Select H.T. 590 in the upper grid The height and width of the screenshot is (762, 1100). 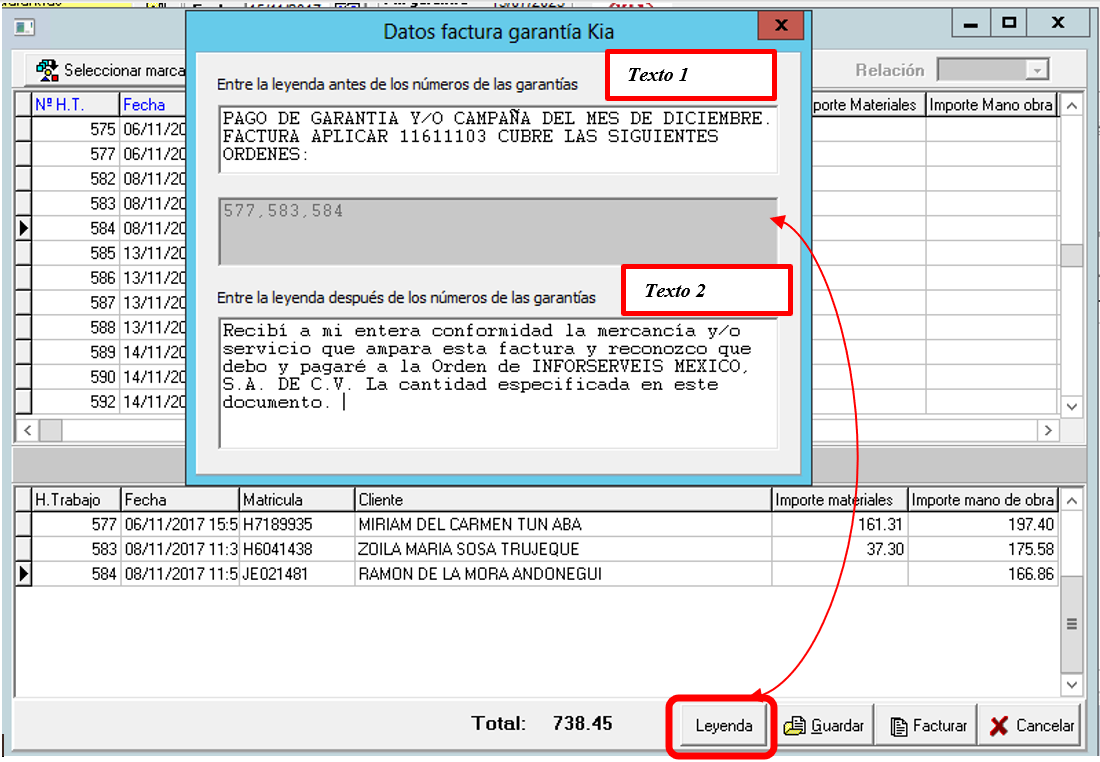click(x=102, y=377)
